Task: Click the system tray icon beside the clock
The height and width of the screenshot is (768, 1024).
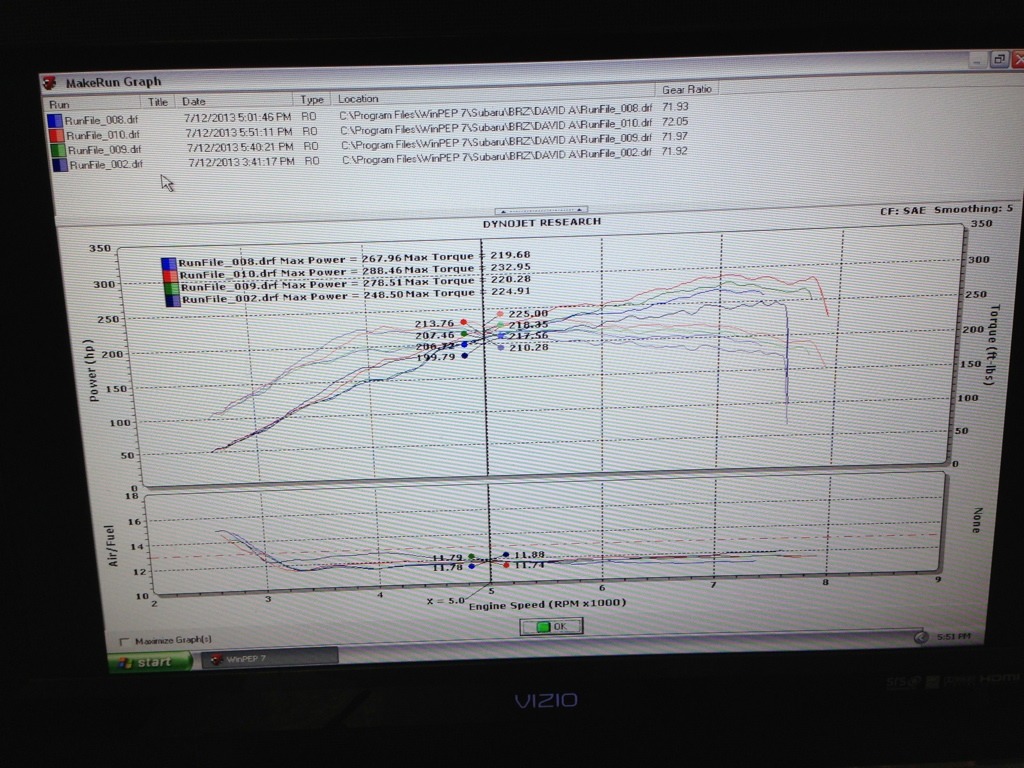Action: 920,637
